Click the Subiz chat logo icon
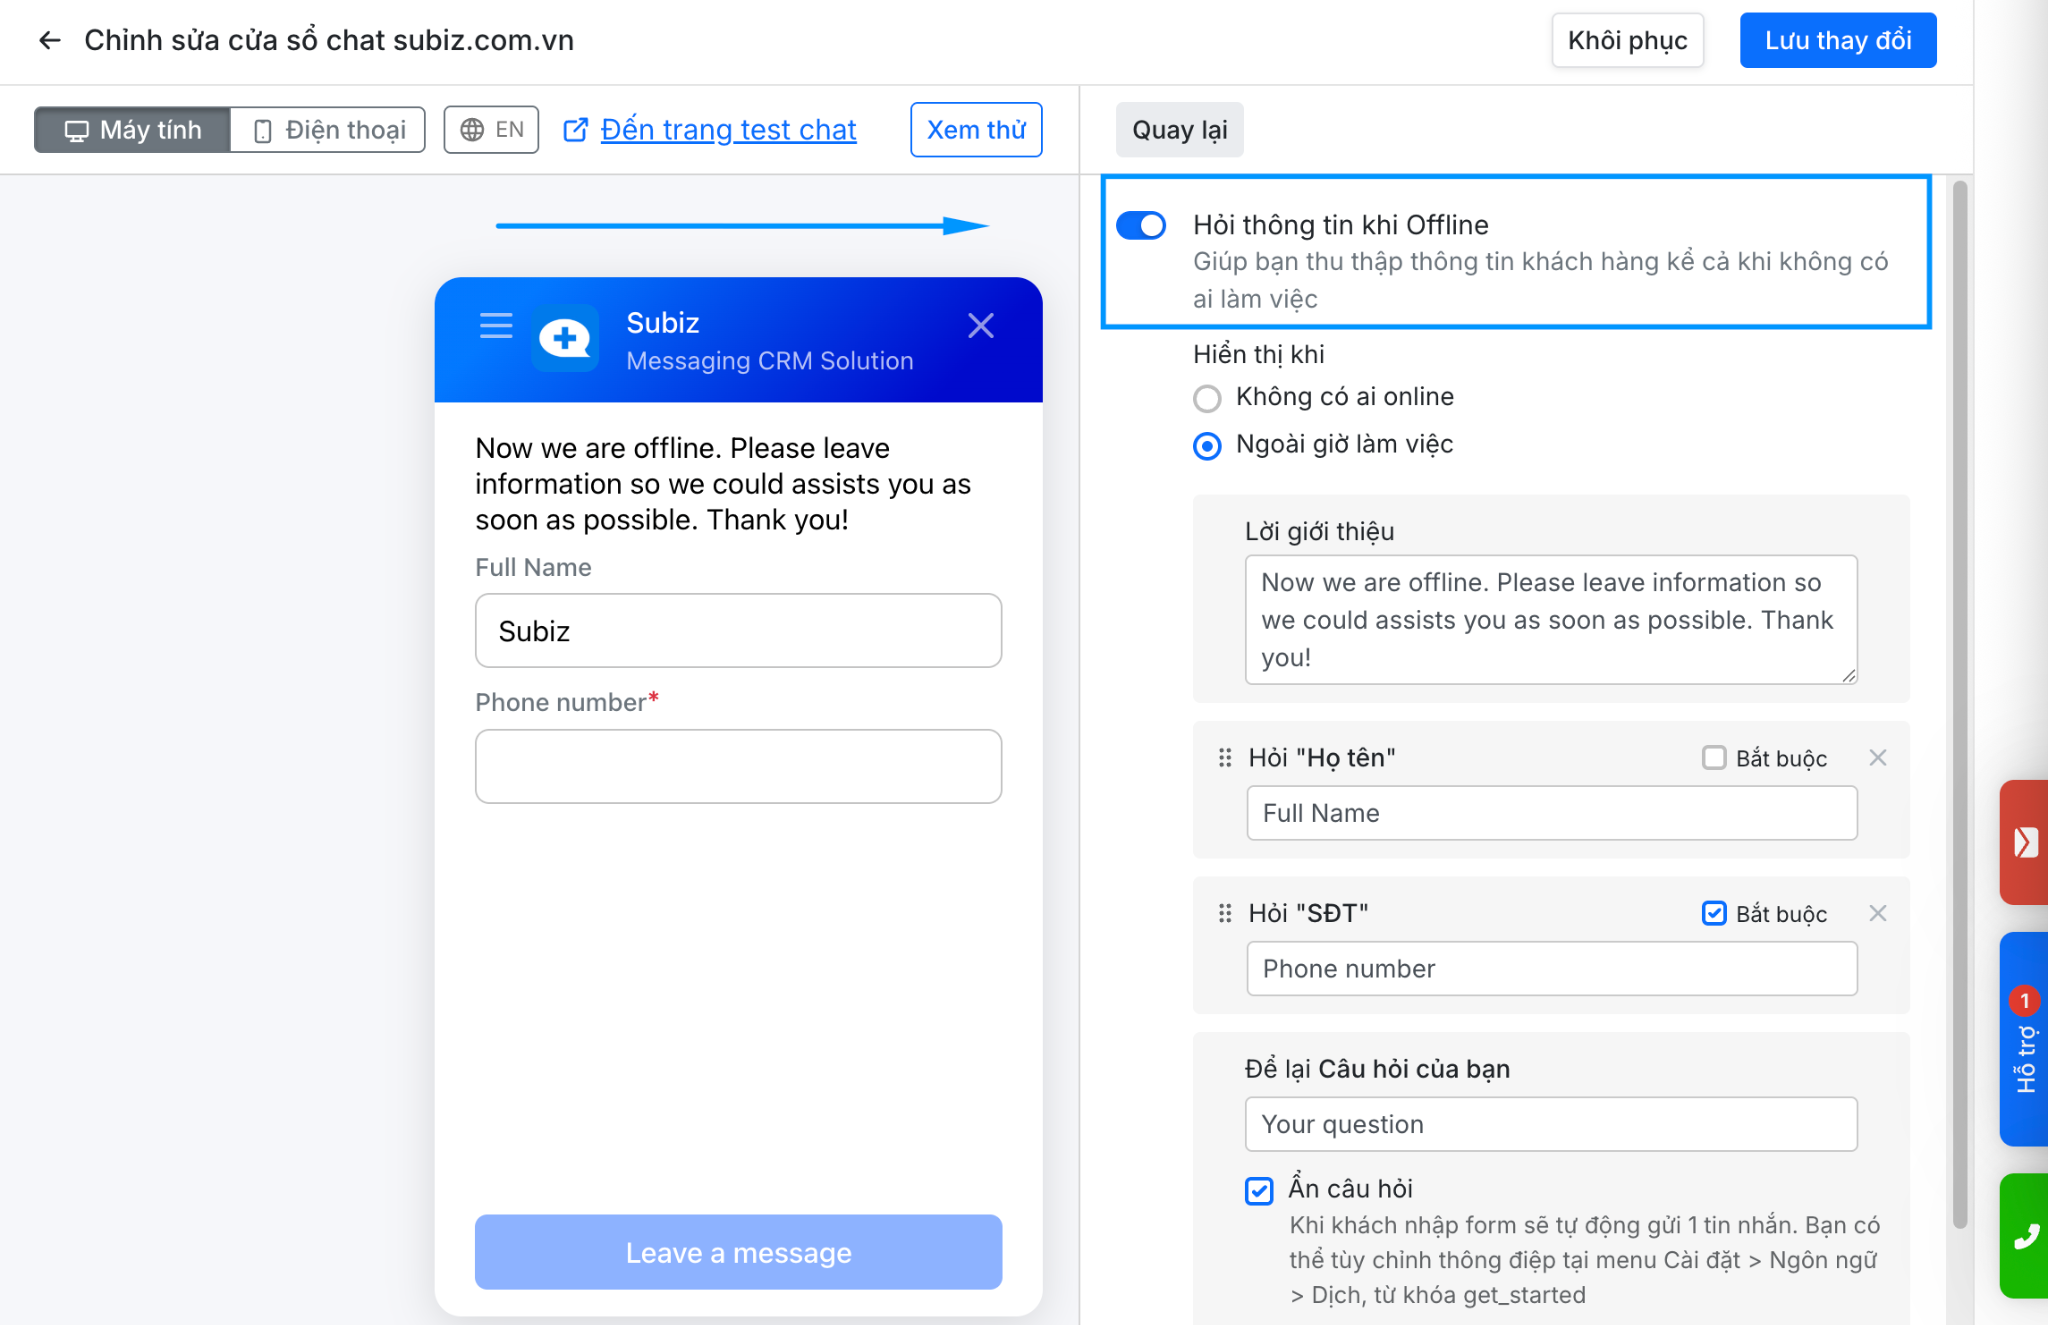 click(565, 339)
